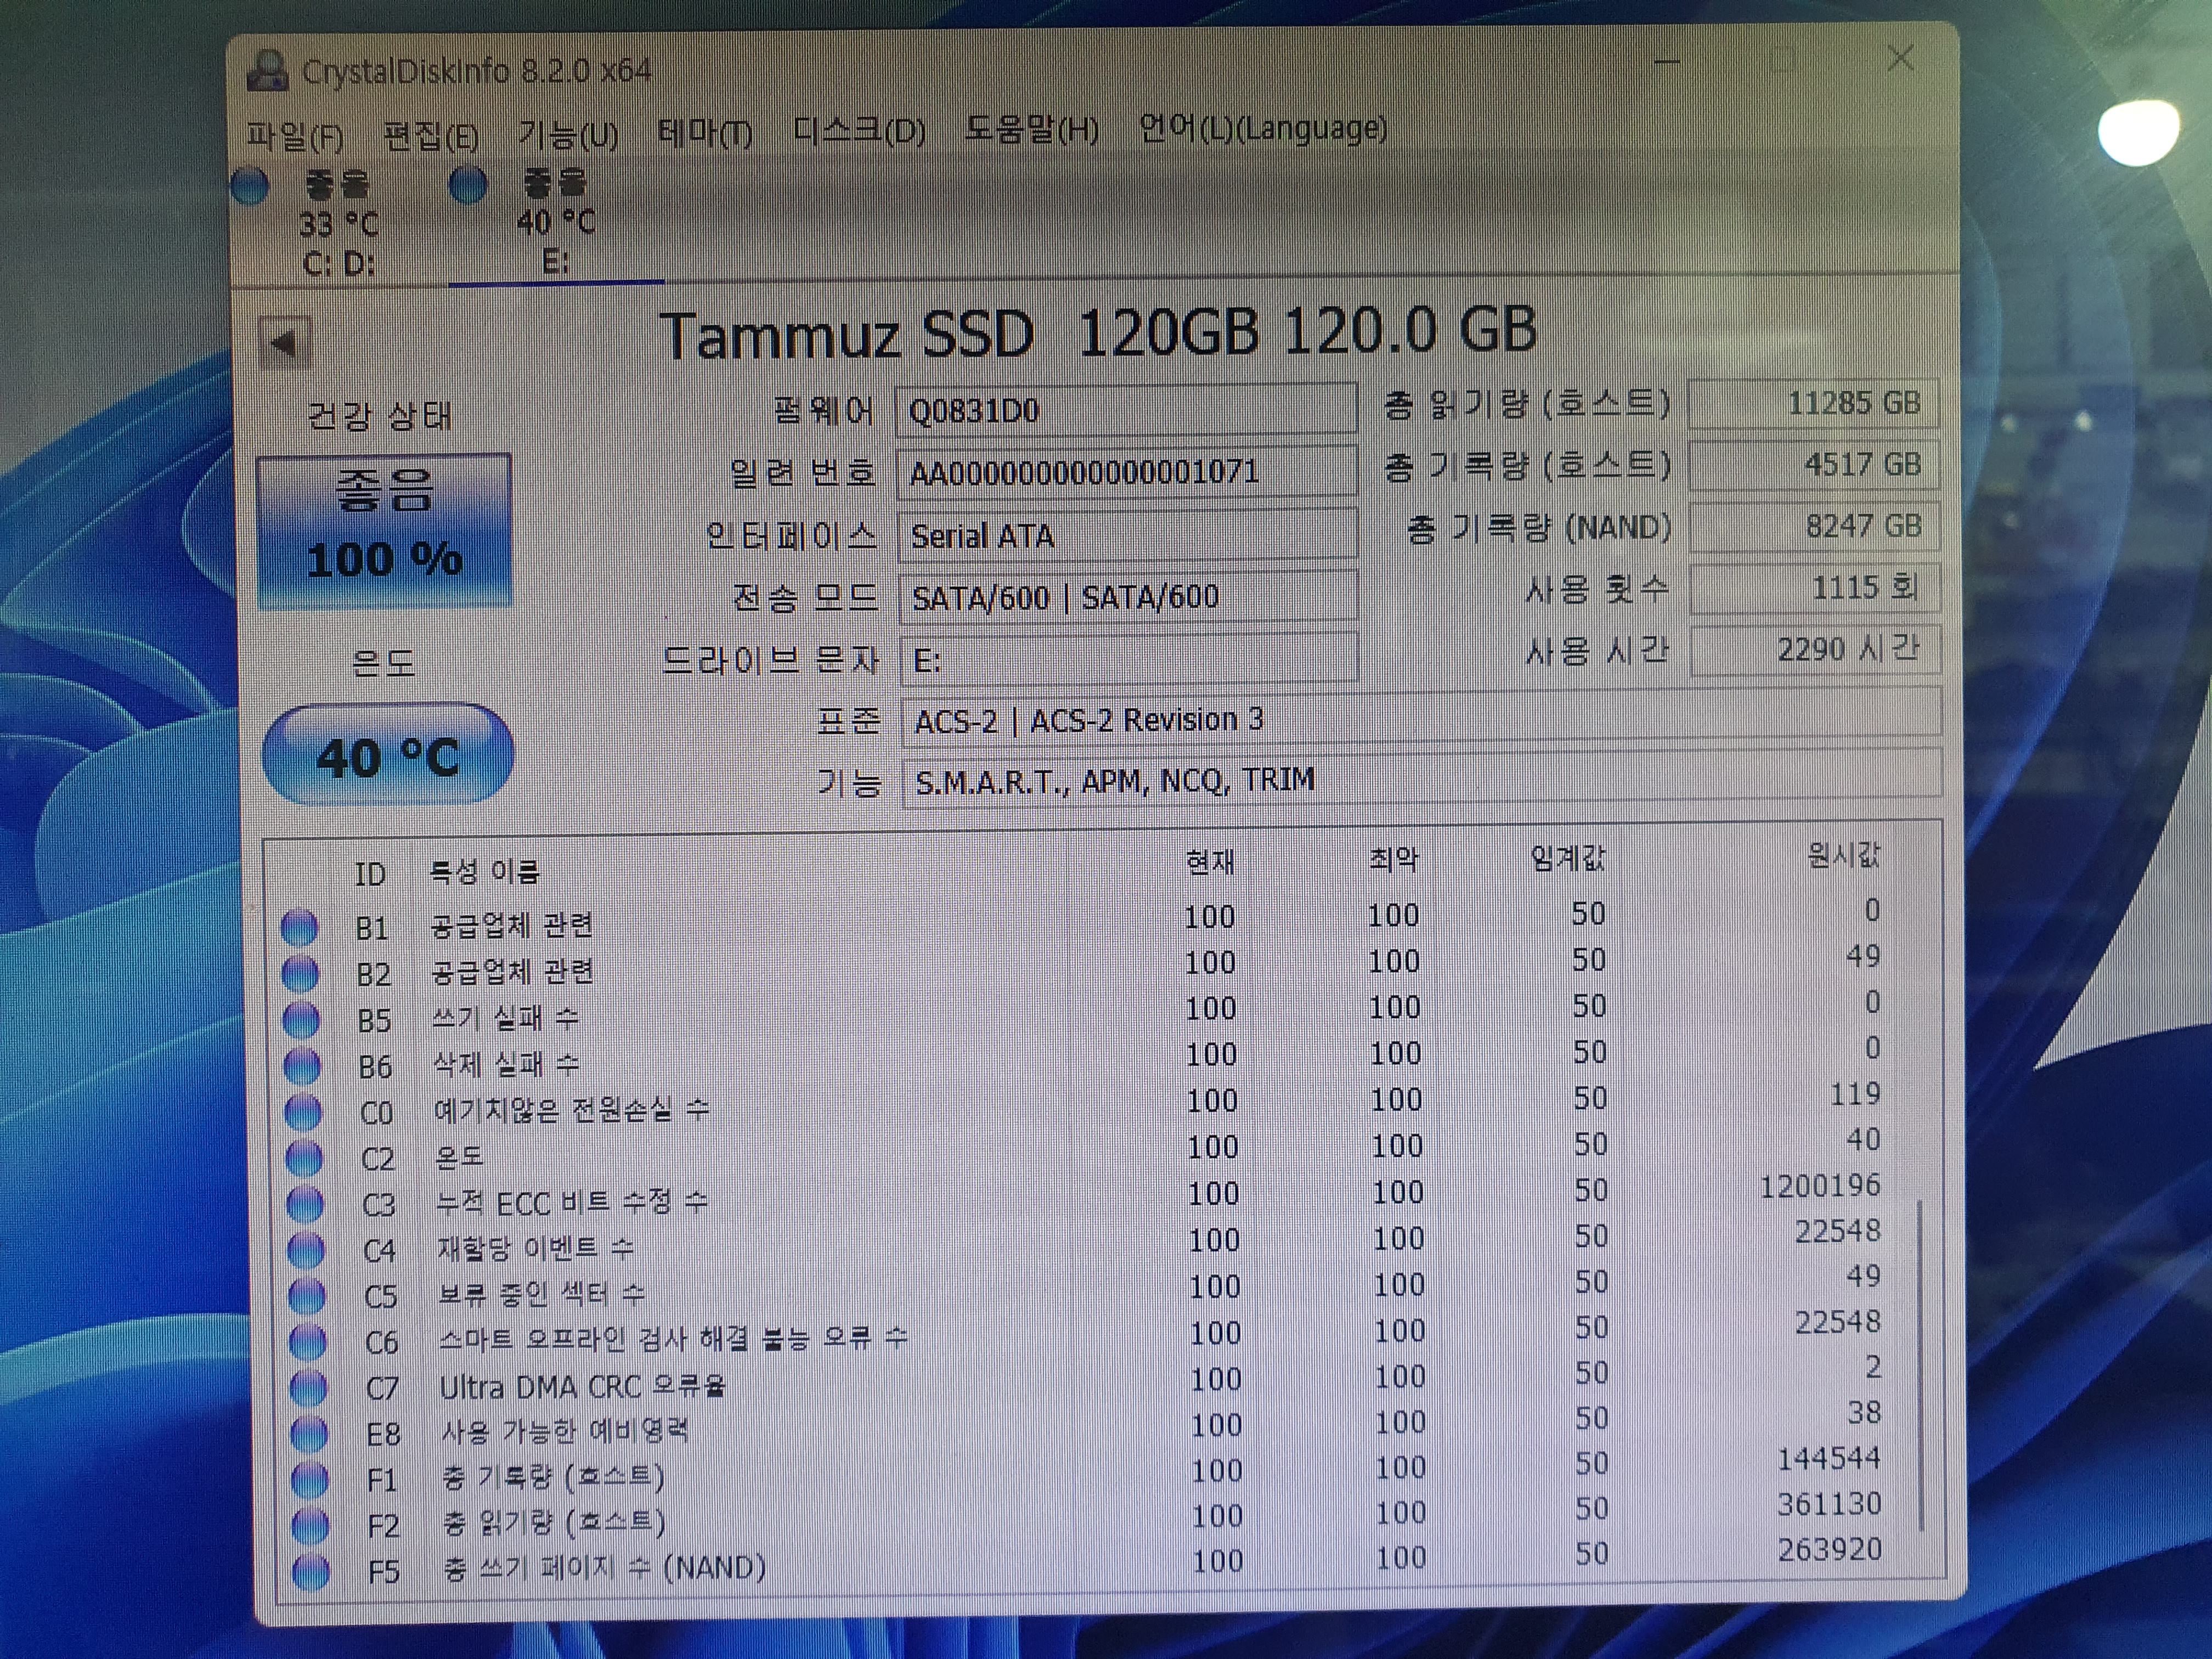Viewport: 2212px width, 1659px height.
Task: Click the power on count 1115 회
Action: 1815,588
